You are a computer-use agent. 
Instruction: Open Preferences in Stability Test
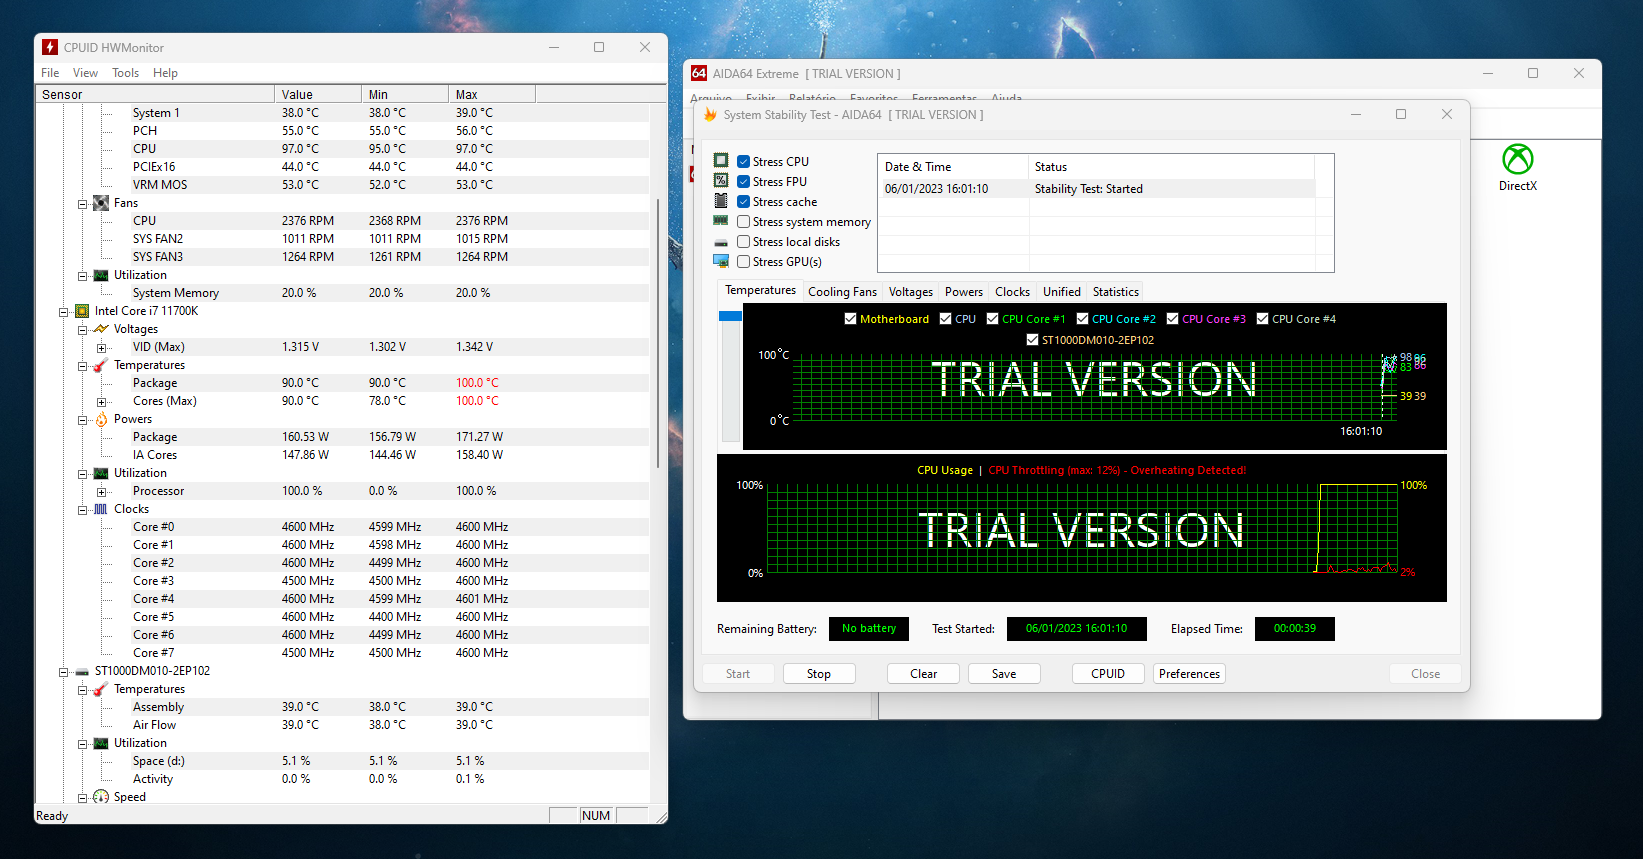(1189, 674)
